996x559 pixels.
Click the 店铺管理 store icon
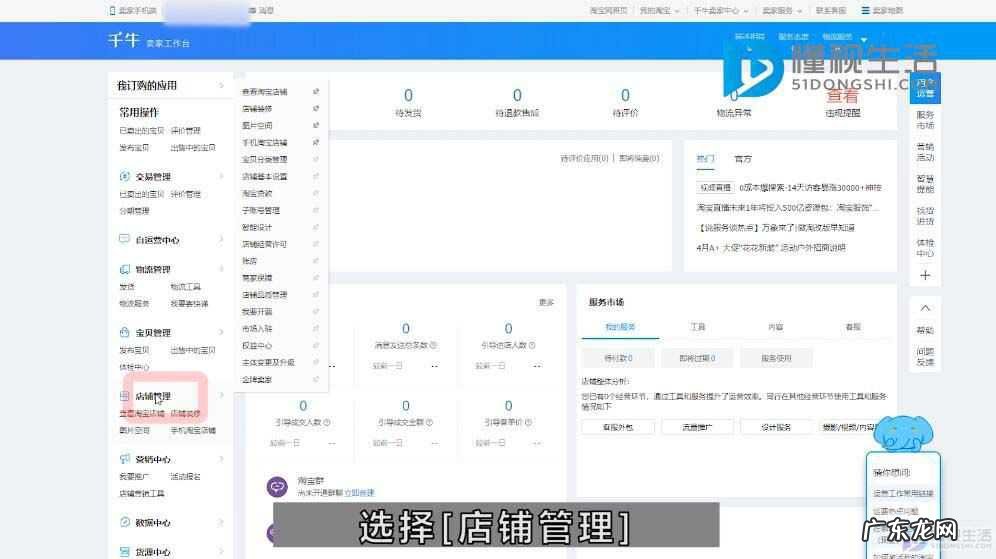[x=124, y=396]
